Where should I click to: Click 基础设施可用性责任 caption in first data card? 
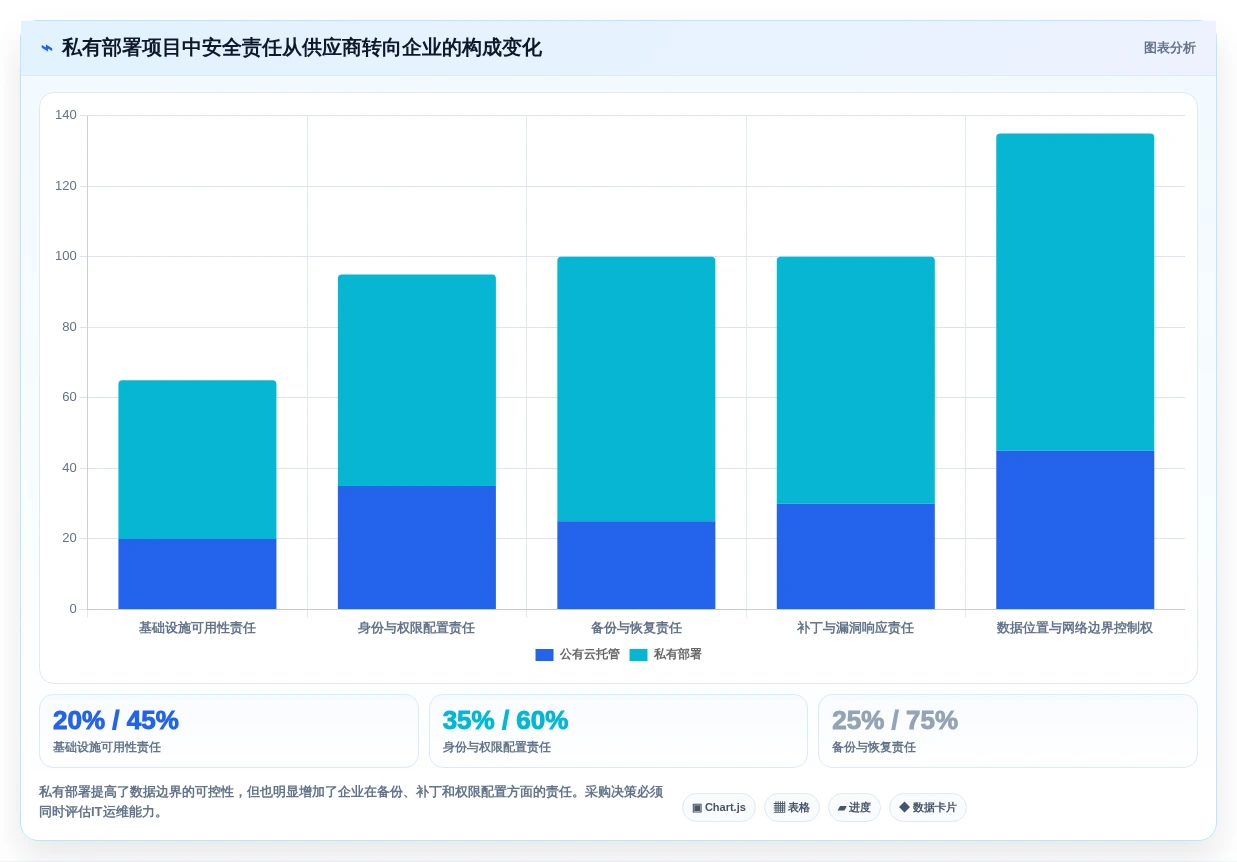pos(107,748)
